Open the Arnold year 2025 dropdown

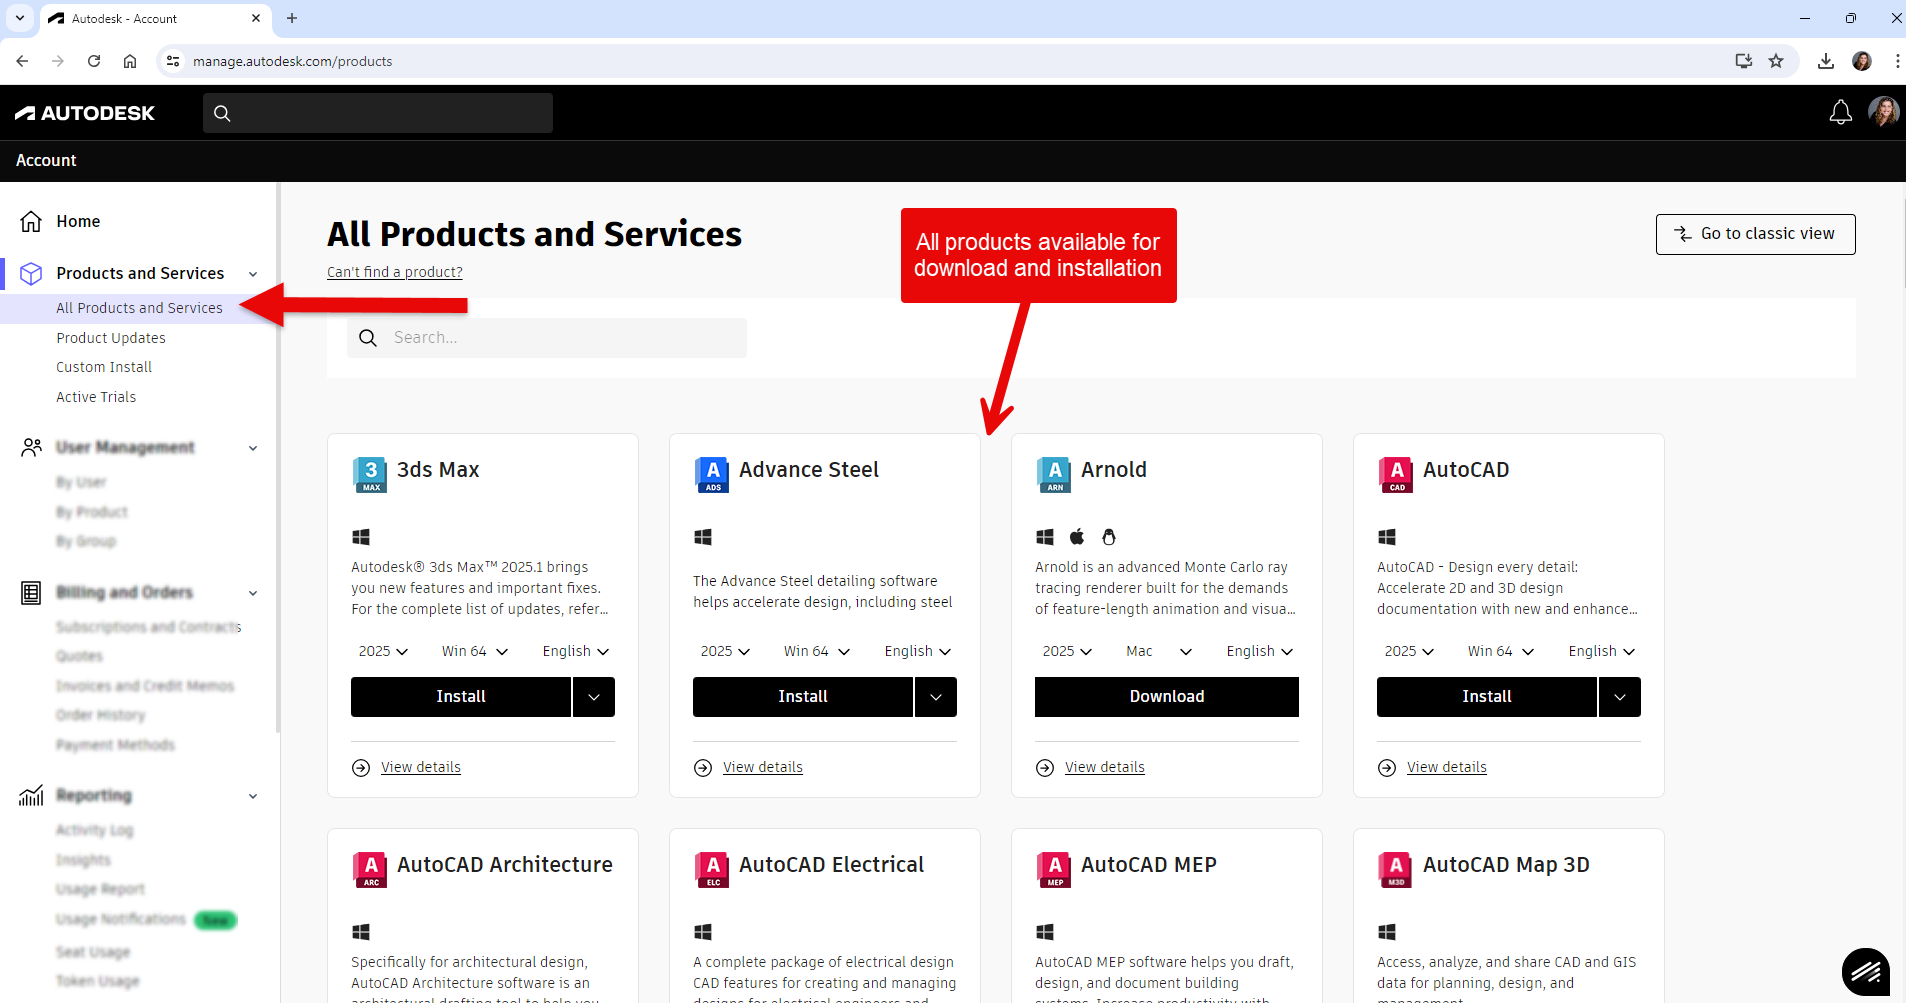(x=1067, y=651)
